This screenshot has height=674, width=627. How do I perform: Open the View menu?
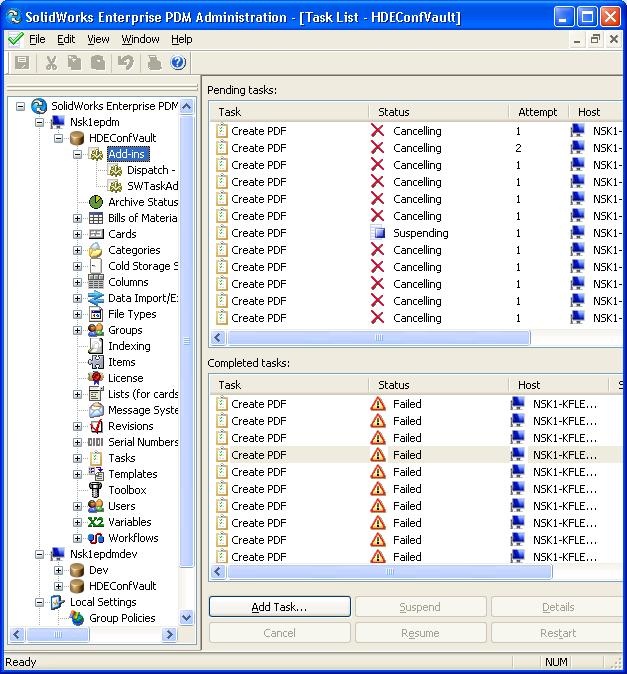pyautogui.click(x=98, y=40)
